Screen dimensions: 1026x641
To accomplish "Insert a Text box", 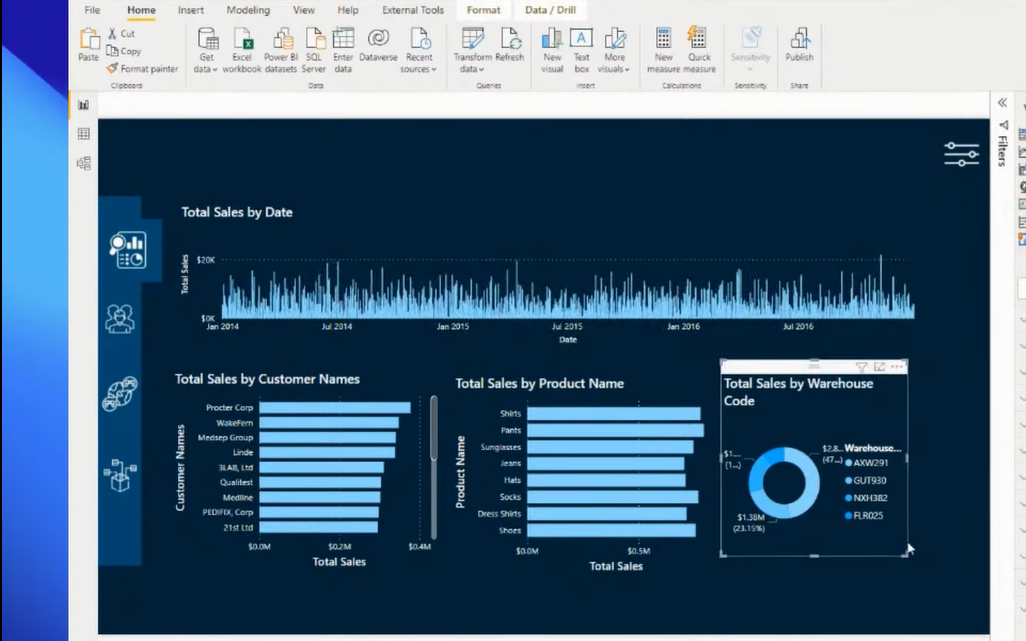I will (x=581, y=50).
